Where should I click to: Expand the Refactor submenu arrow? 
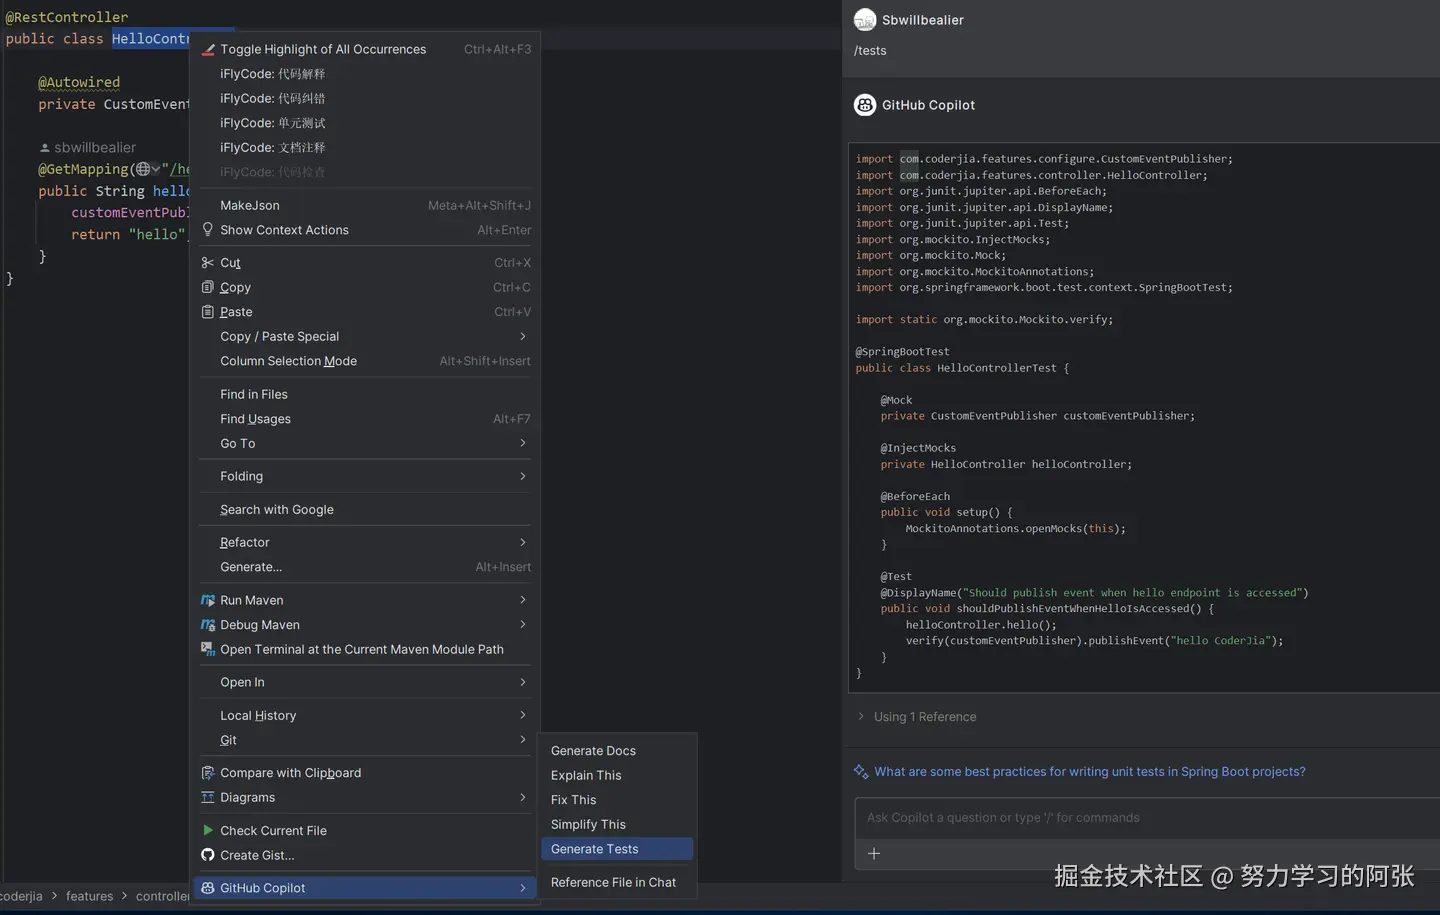[x=523, y=542]
